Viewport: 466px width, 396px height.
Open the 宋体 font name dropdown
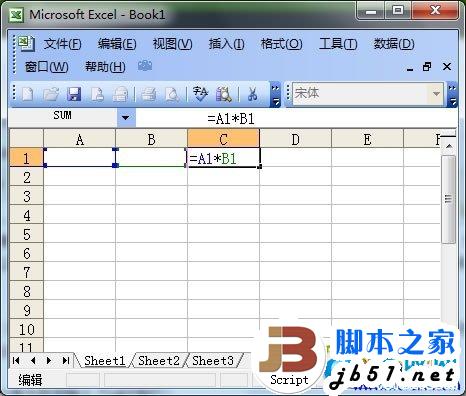[436, 94]
